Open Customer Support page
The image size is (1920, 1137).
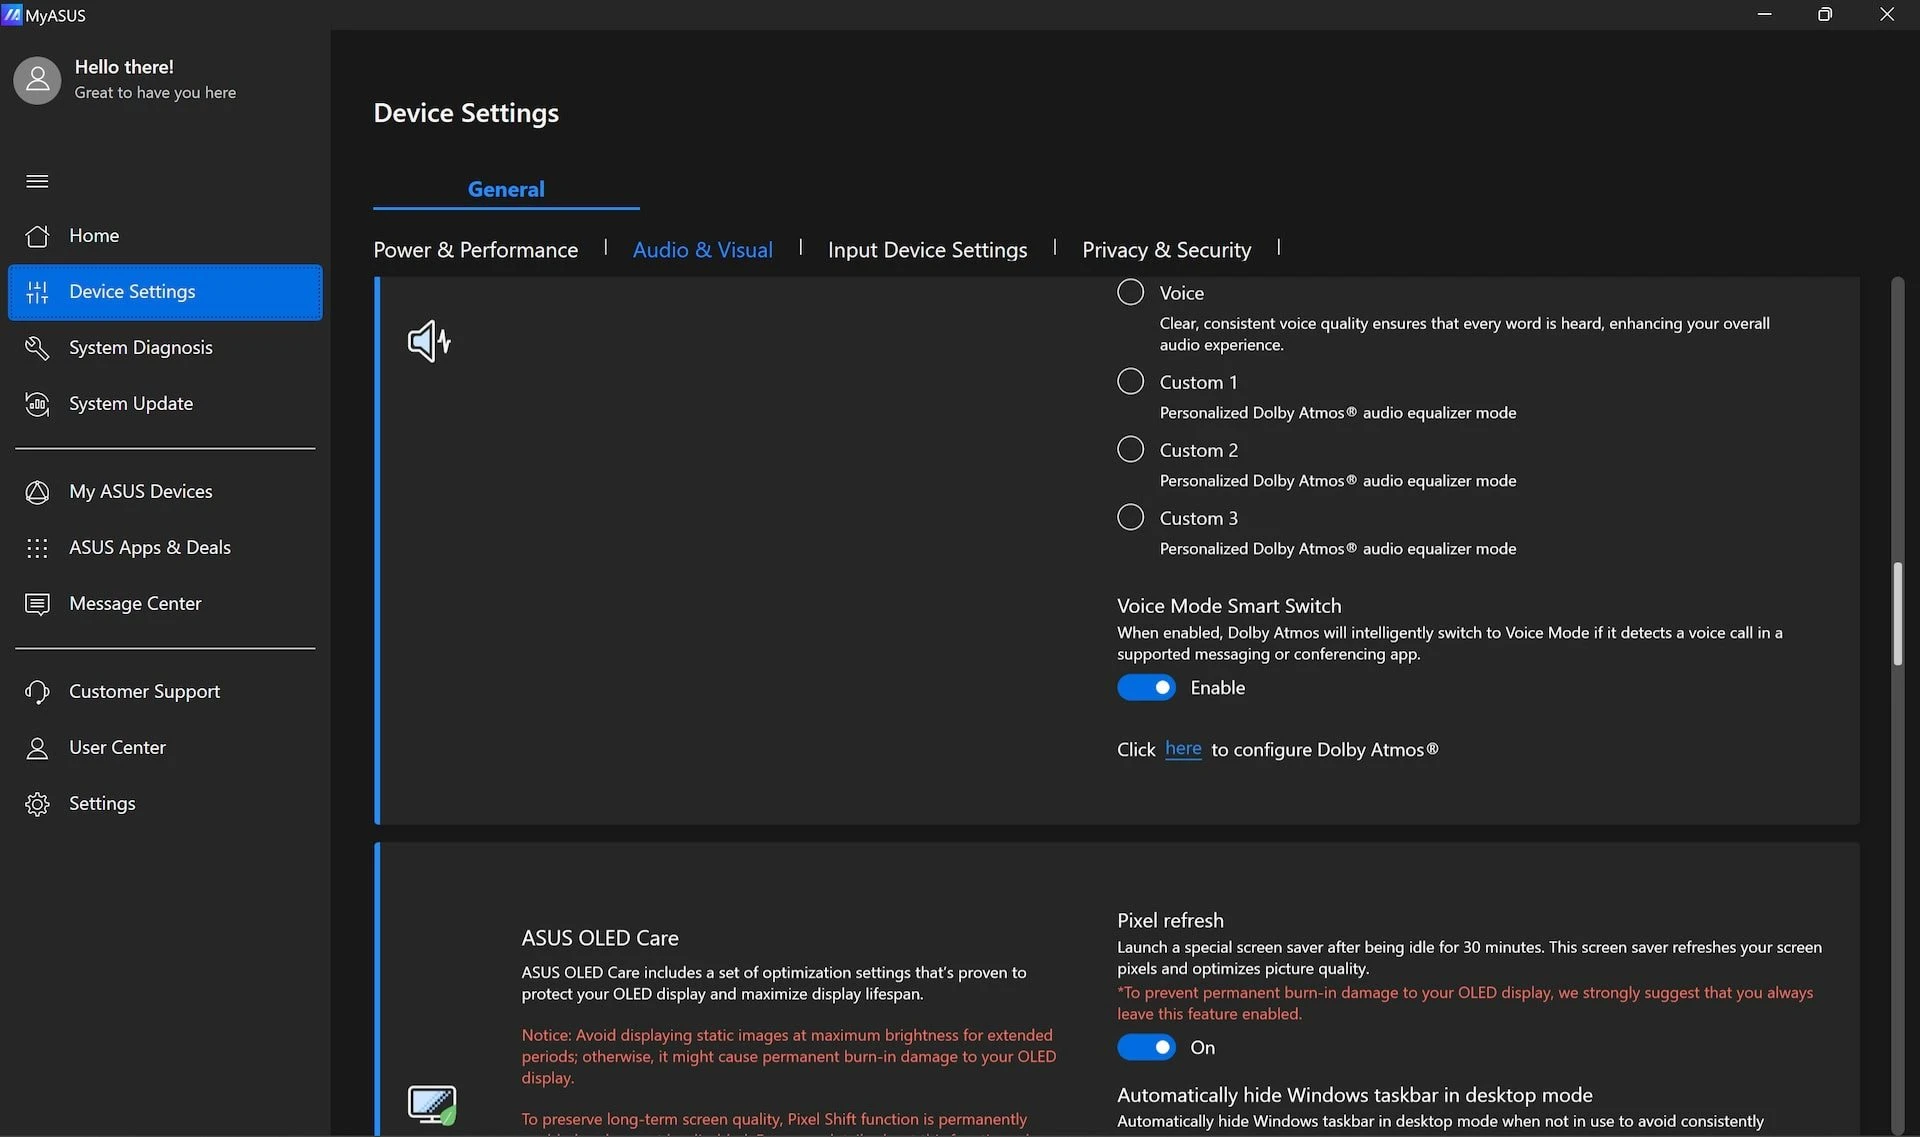(165, 692)
